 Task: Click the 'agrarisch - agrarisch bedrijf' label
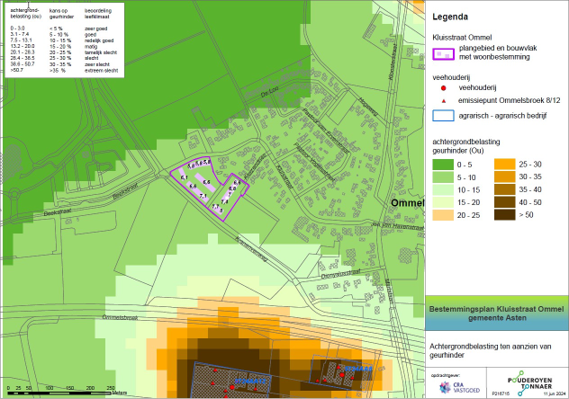point(503,116)
